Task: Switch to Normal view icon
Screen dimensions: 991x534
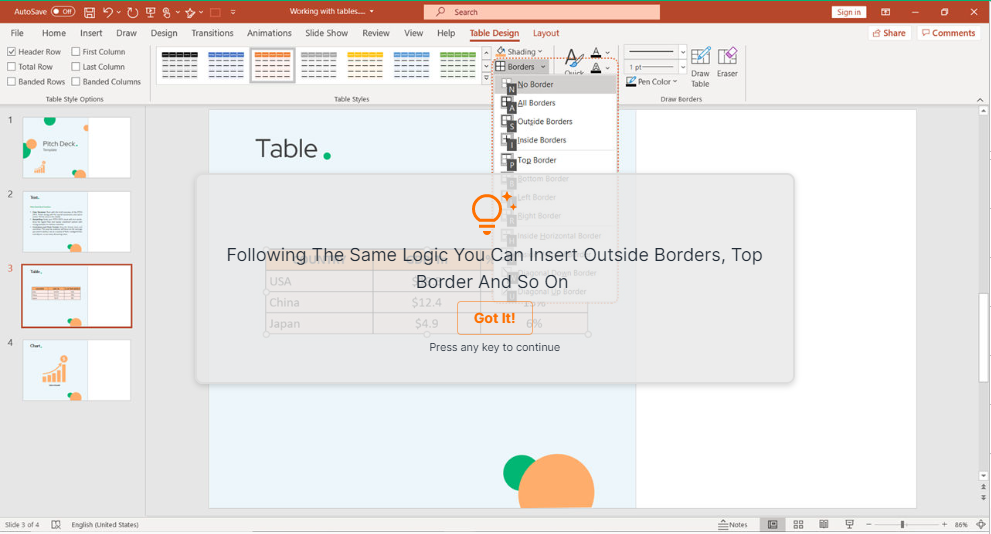Action: point(772,525)
